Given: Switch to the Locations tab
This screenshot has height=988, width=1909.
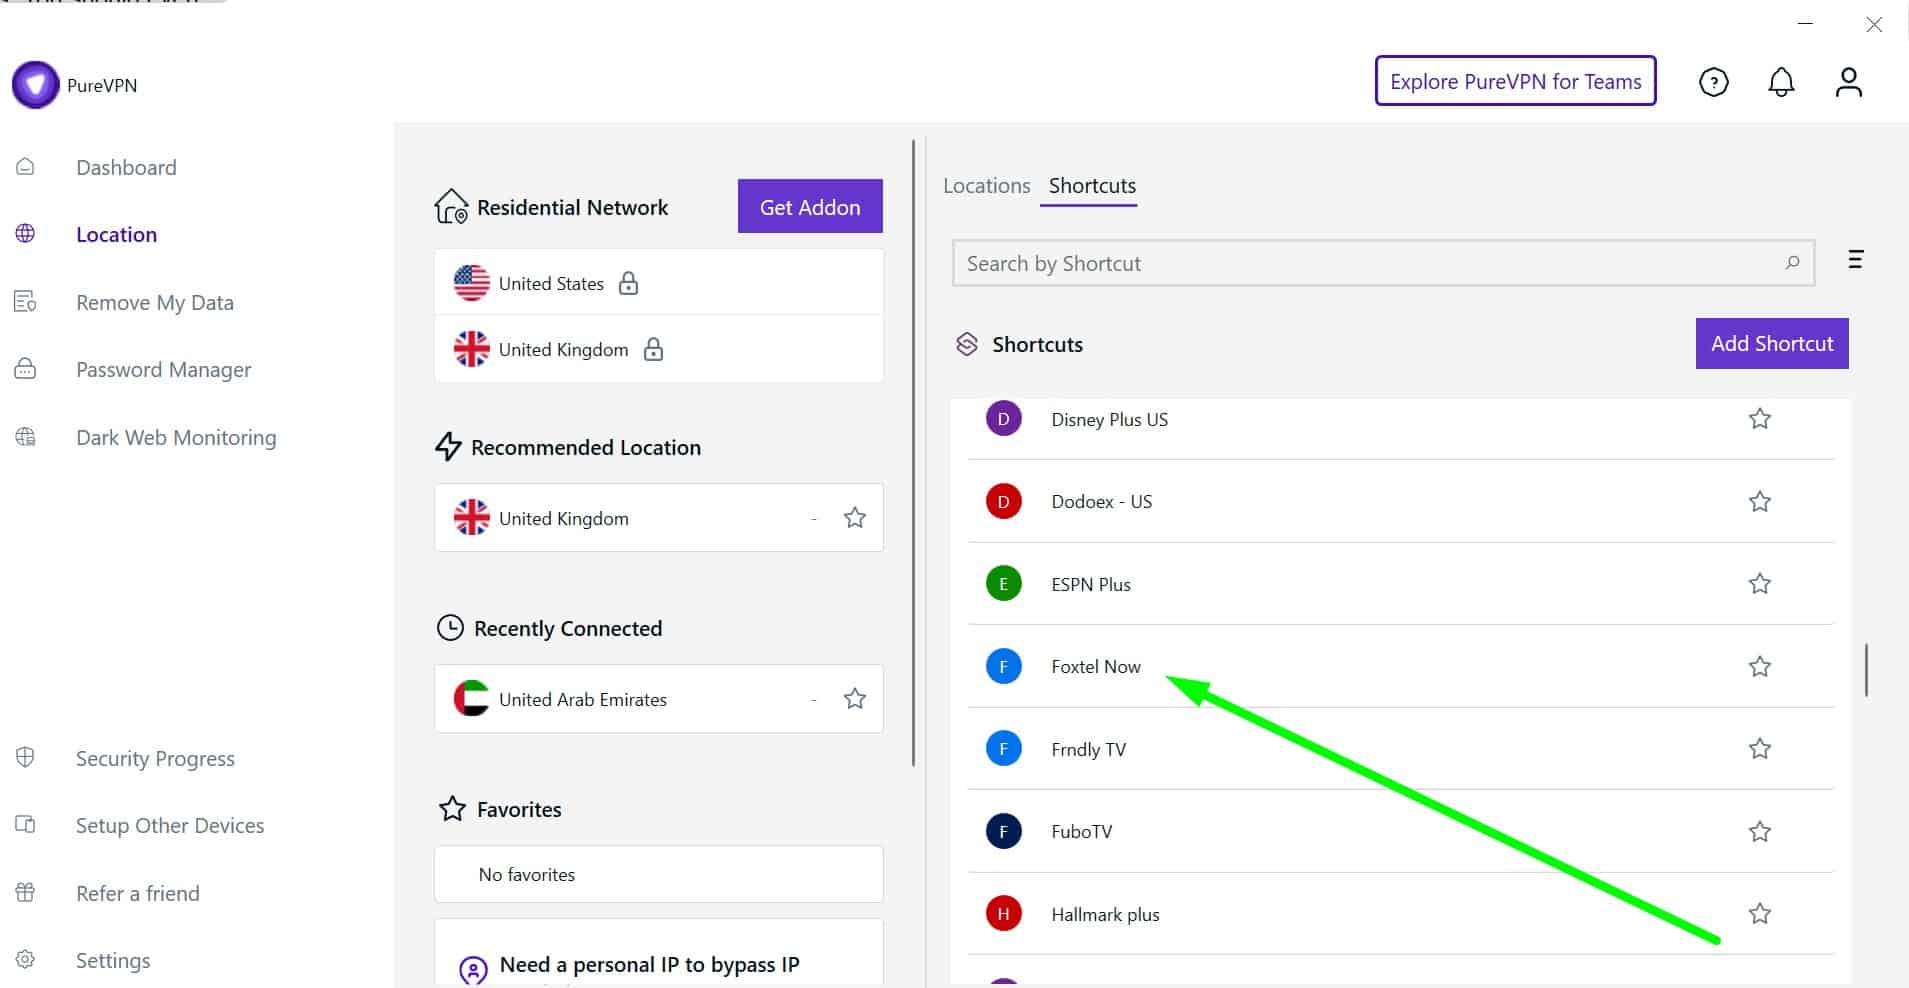Looking at the screenshot, I should [x=986, y=186].
